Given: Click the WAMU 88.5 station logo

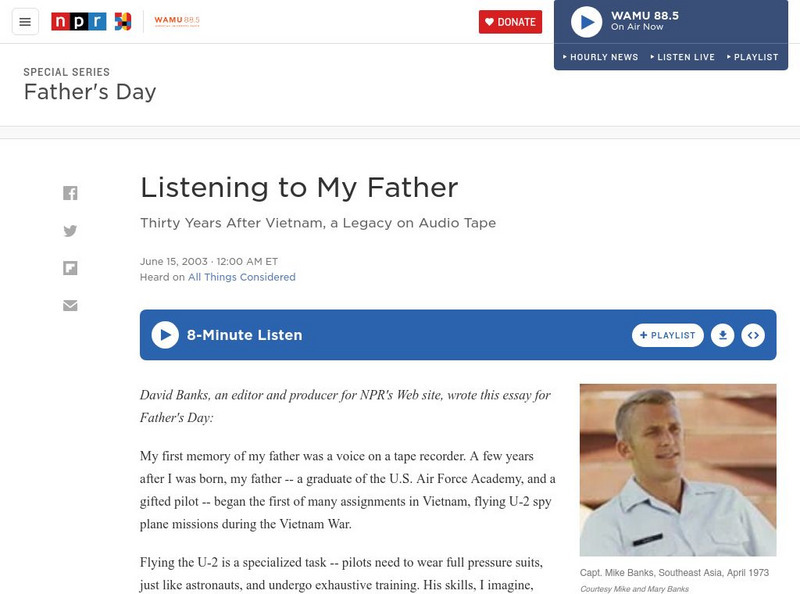Looking at the screenshot, I should point(177,21).
